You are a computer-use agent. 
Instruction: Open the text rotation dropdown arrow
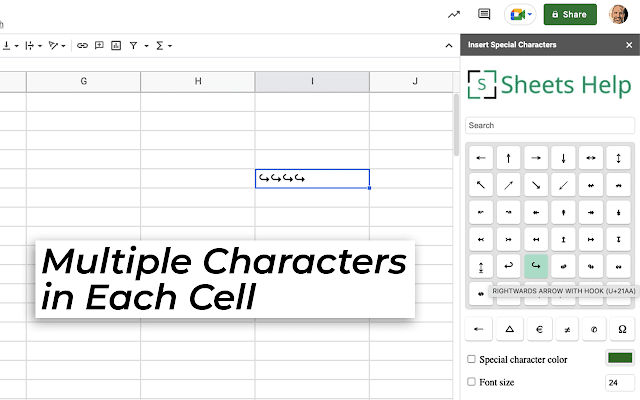[63, 46]
